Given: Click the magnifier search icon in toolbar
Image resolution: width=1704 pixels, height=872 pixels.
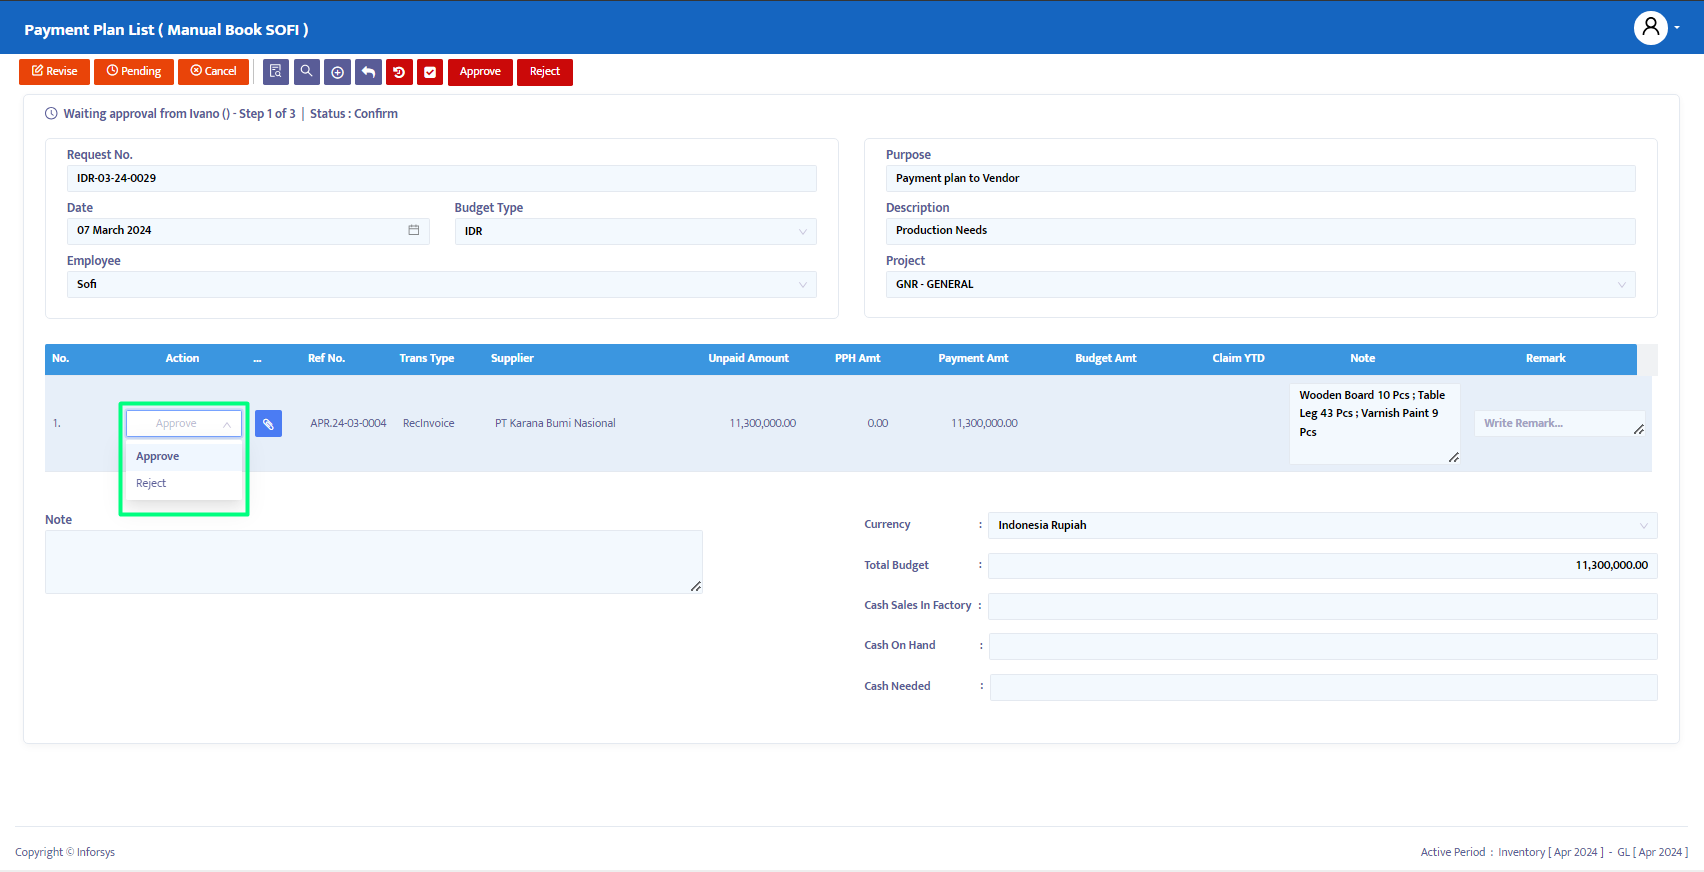Looking at the screenshot, I should pos(307,72).
